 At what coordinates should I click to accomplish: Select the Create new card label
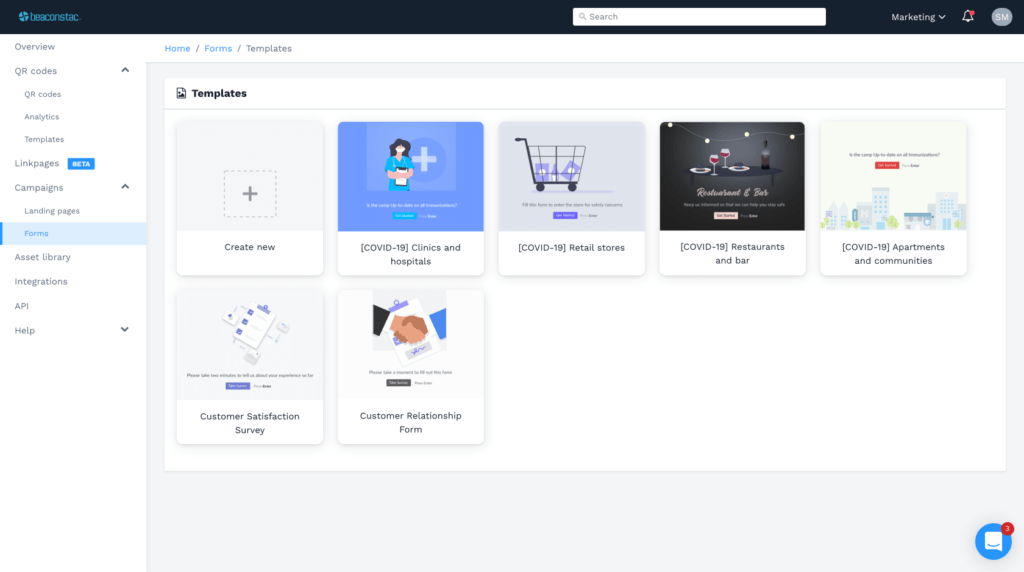[x=249, y=247]
